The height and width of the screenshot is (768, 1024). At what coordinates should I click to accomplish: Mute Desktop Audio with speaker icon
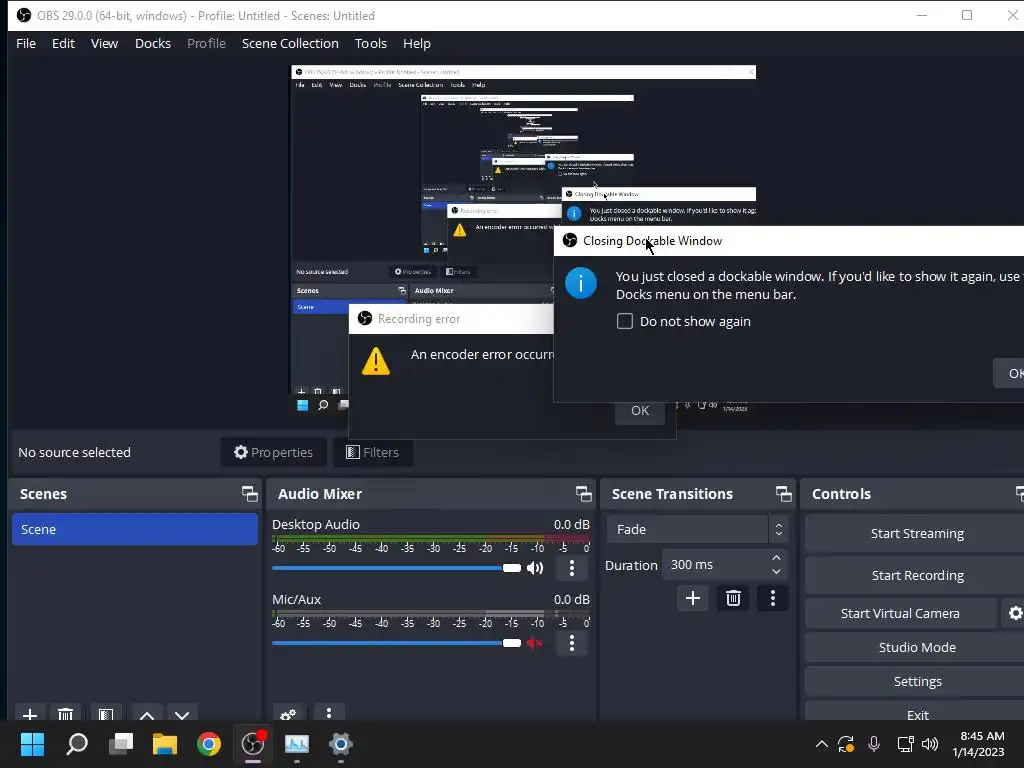point(535,568)
